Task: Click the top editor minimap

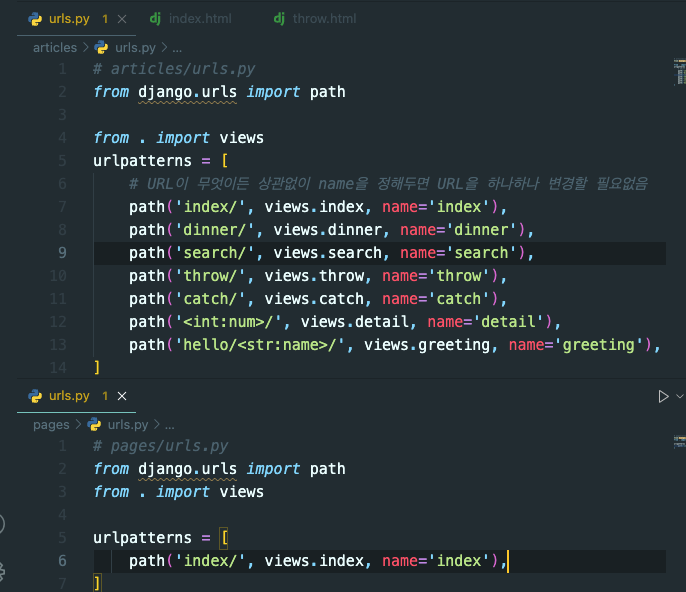Action: [679, 72]
